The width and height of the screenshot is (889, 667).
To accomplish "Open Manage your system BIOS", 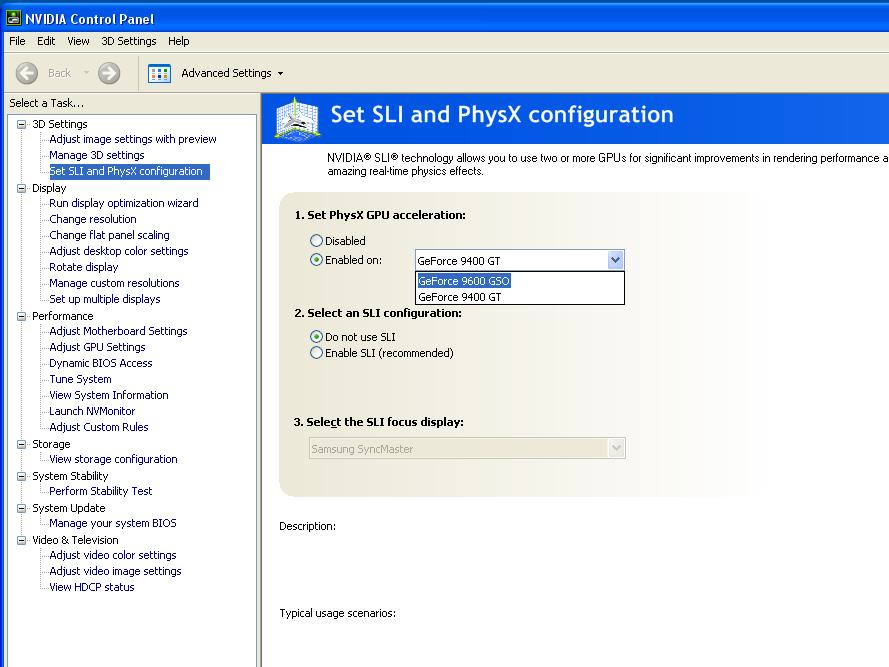I will [x=112, y=523].
